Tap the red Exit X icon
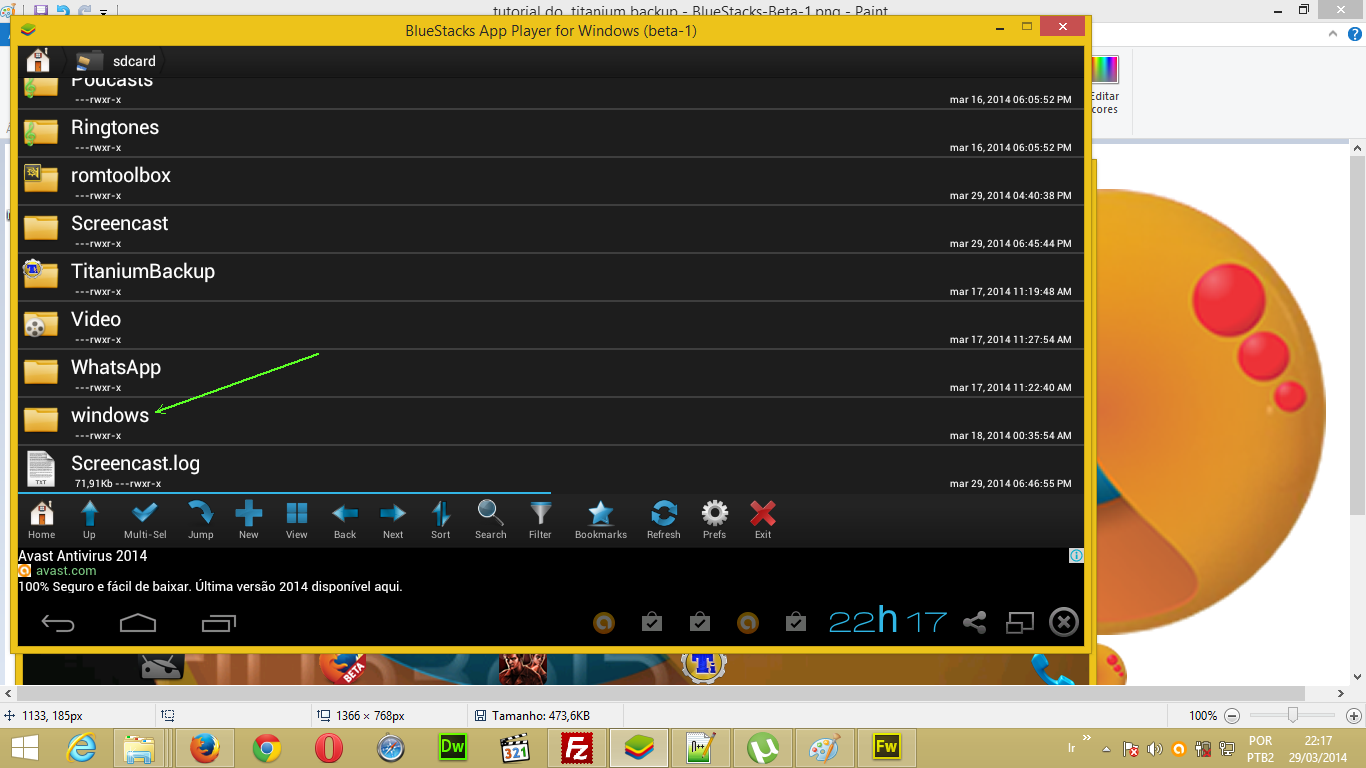The height and width of the screenshot is (768, 1366). point(763,520)
